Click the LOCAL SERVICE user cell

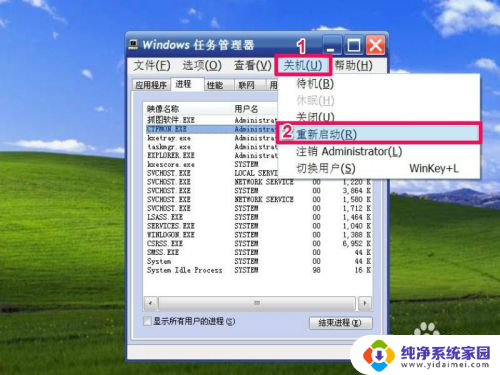[x=256, y=173]
